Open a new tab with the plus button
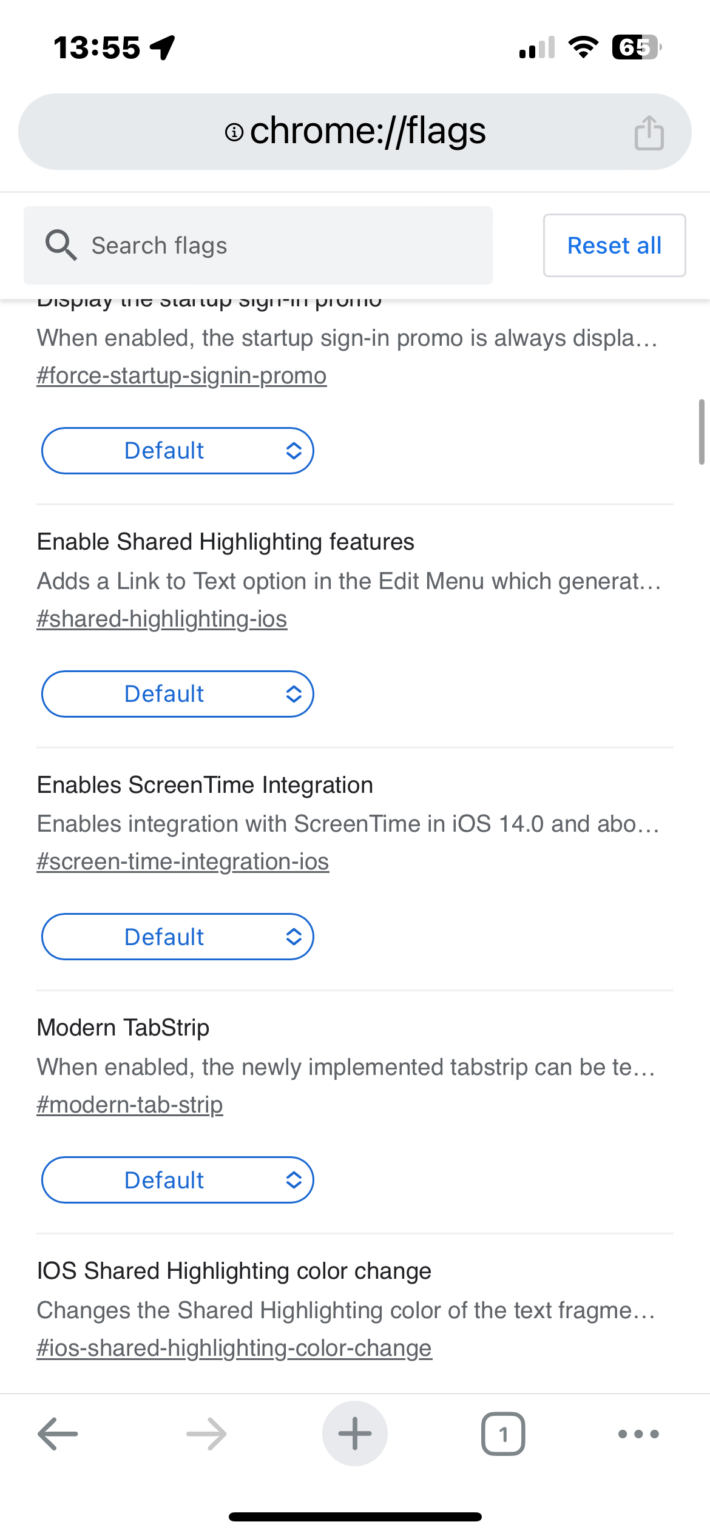This screenshot has height=1536, width=710. click(354, 1433)
